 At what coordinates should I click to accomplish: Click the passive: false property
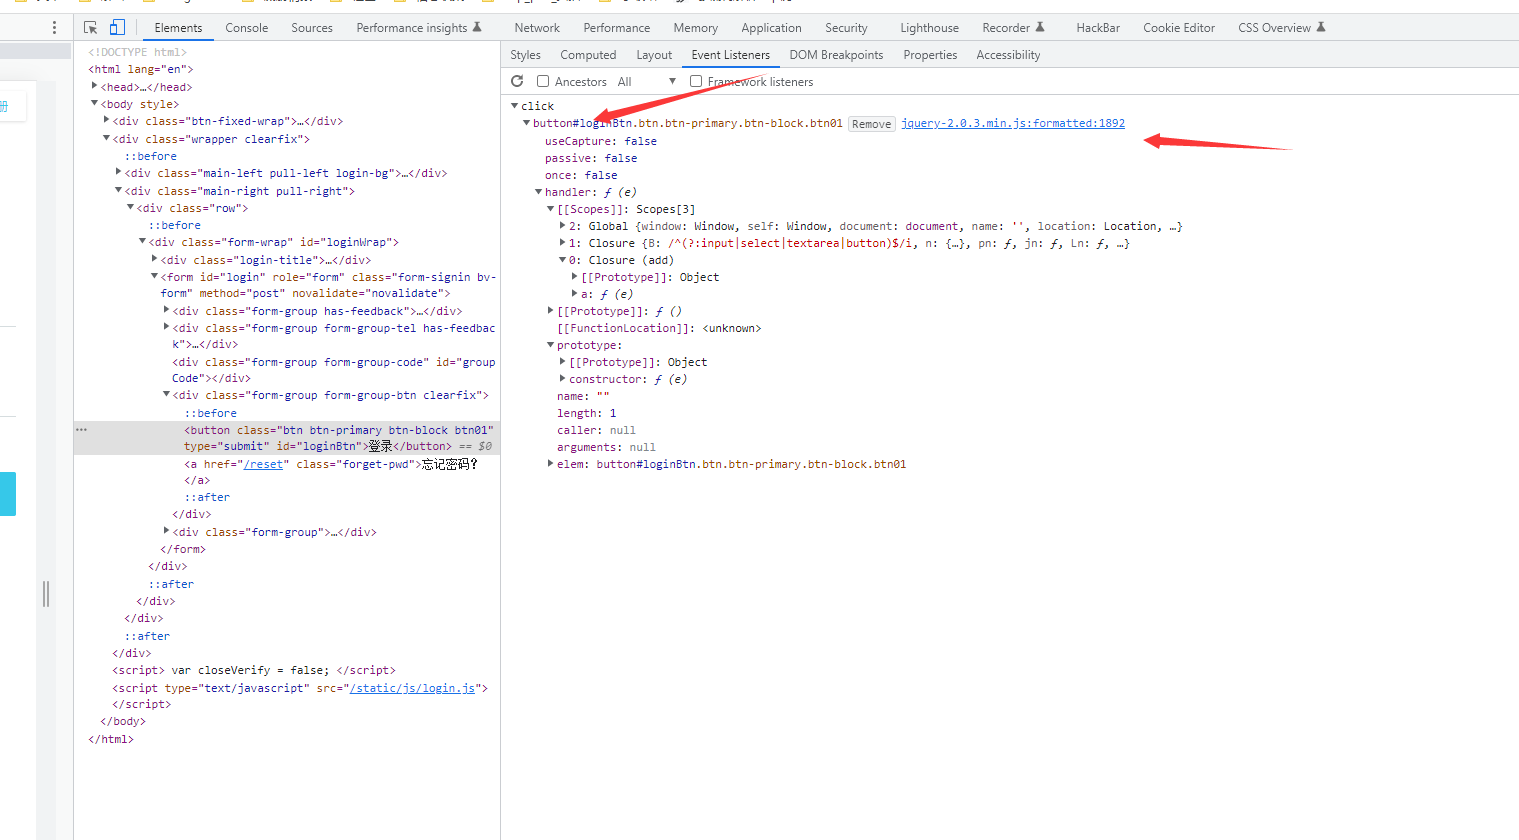[x=591, y=158]
